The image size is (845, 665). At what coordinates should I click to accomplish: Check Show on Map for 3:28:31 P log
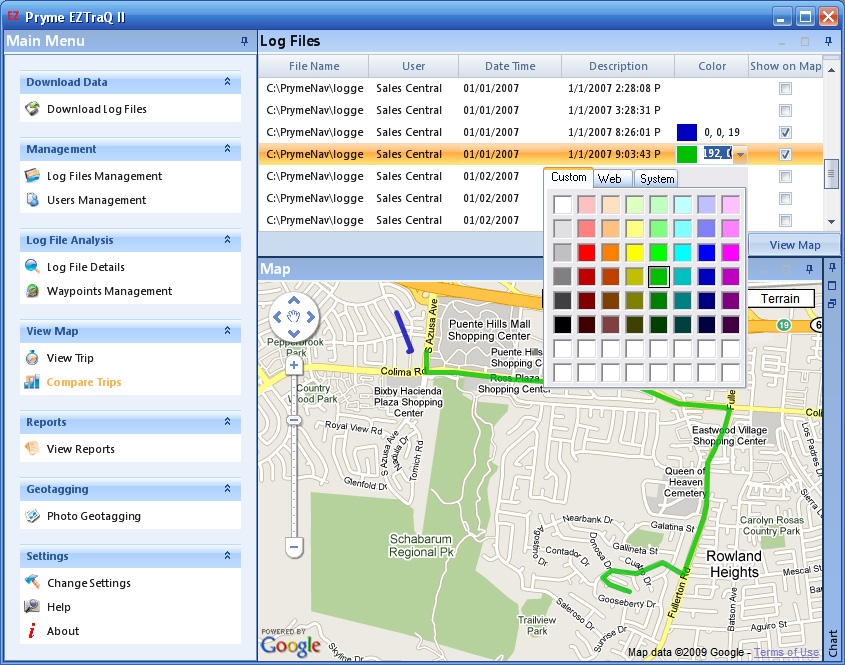[x=786, y=110]
